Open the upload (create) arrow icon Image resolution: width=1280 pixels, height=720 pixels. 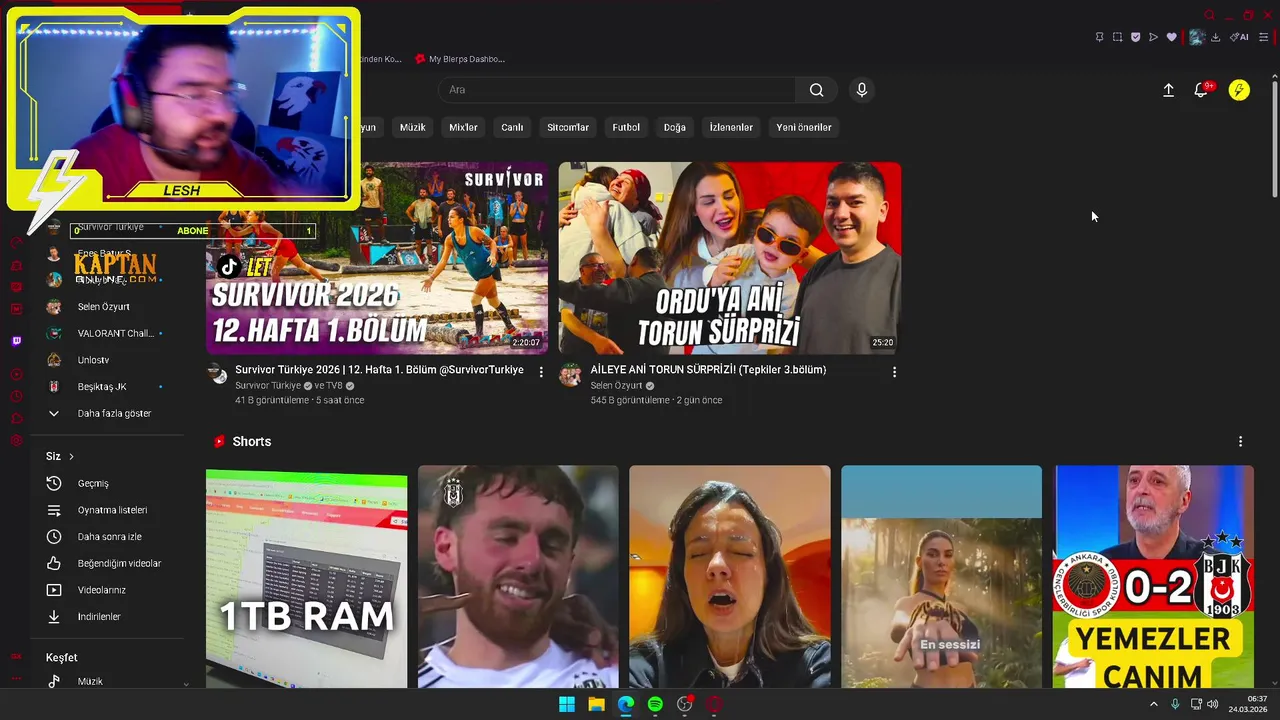[x=1168, y=90]
